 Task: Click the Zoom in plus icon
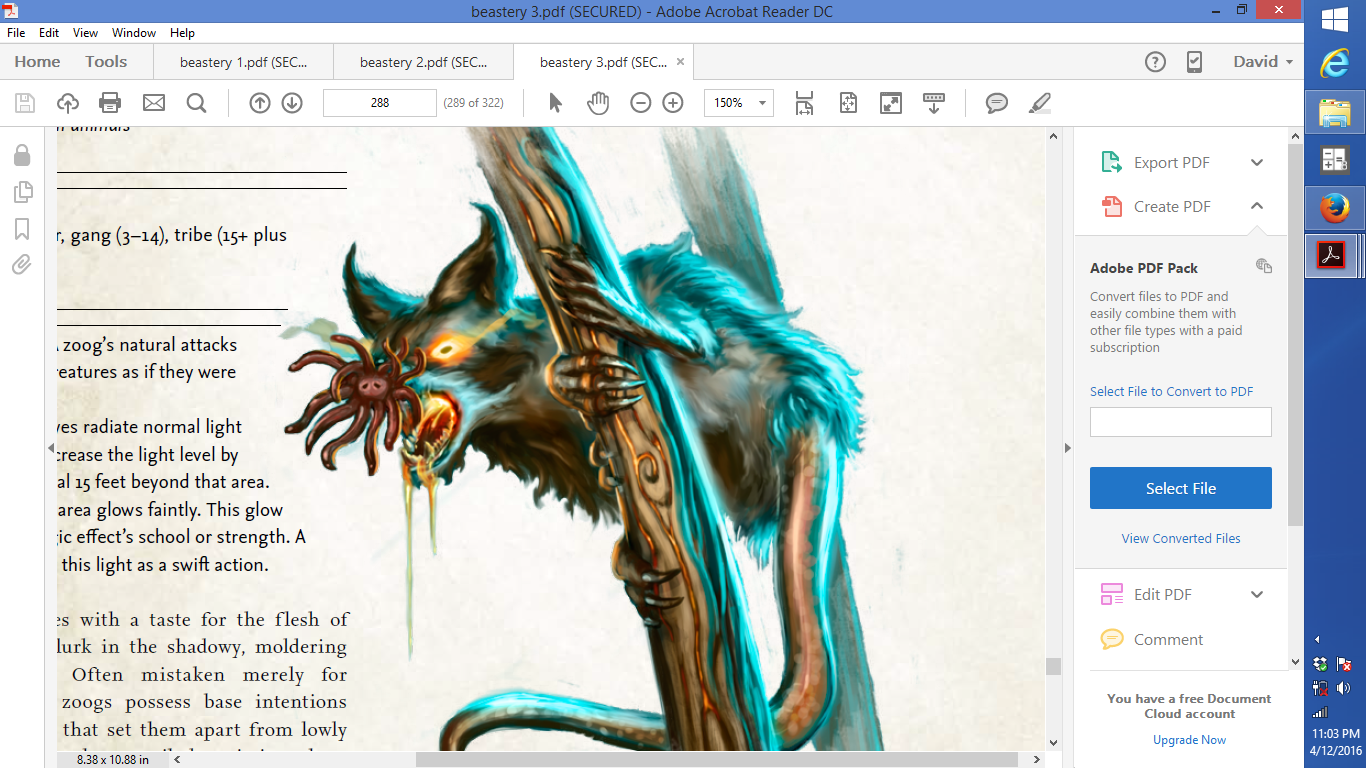(x=673, y=103)
